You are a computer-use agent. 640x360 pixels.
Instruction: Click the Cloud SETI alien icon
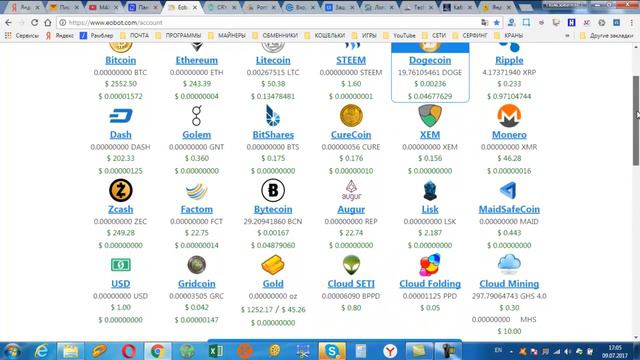coord(351,265)
